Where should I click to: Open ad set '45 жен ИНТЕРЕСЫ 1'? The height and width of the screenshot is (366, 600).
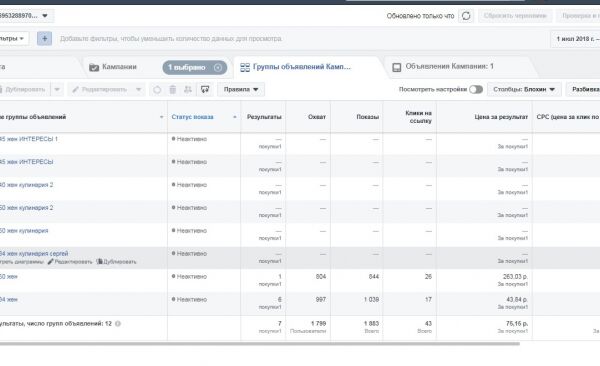[29, 139]
